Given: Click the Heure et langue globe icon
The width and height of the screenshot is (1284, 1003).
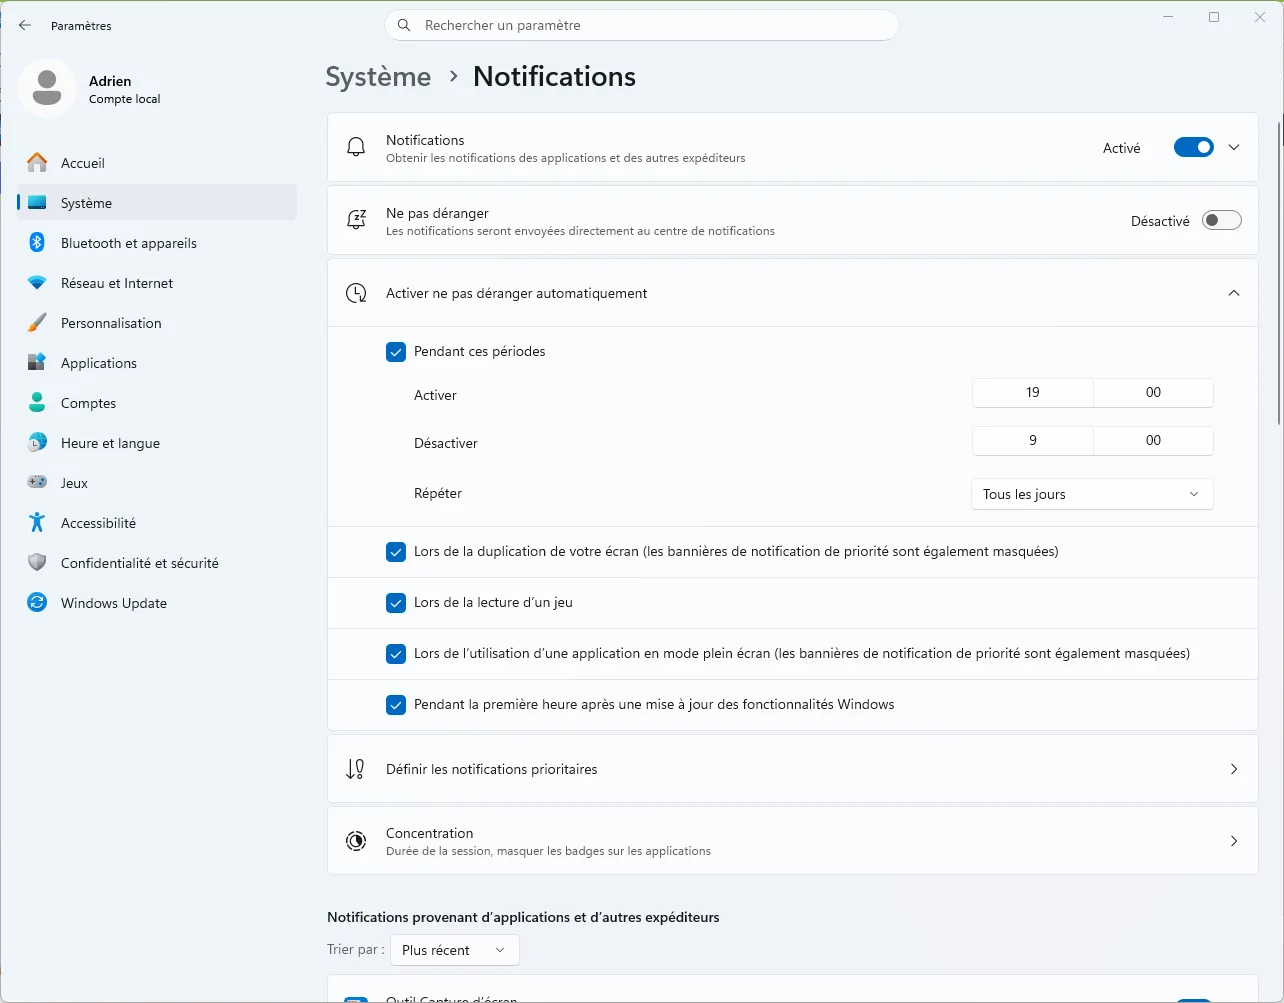Looking at the screenshot, I should click(x=37, y=442).
